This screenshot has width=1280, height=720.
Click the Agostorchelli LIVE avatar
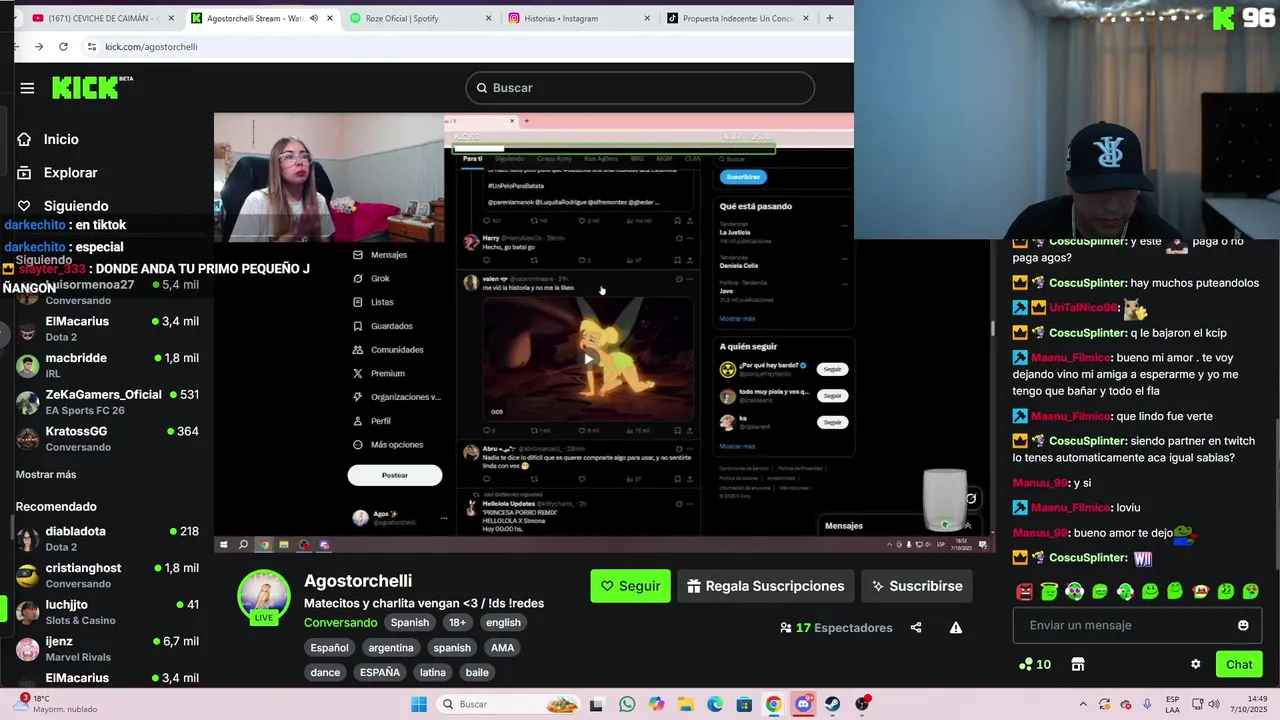tap(264, 598)
